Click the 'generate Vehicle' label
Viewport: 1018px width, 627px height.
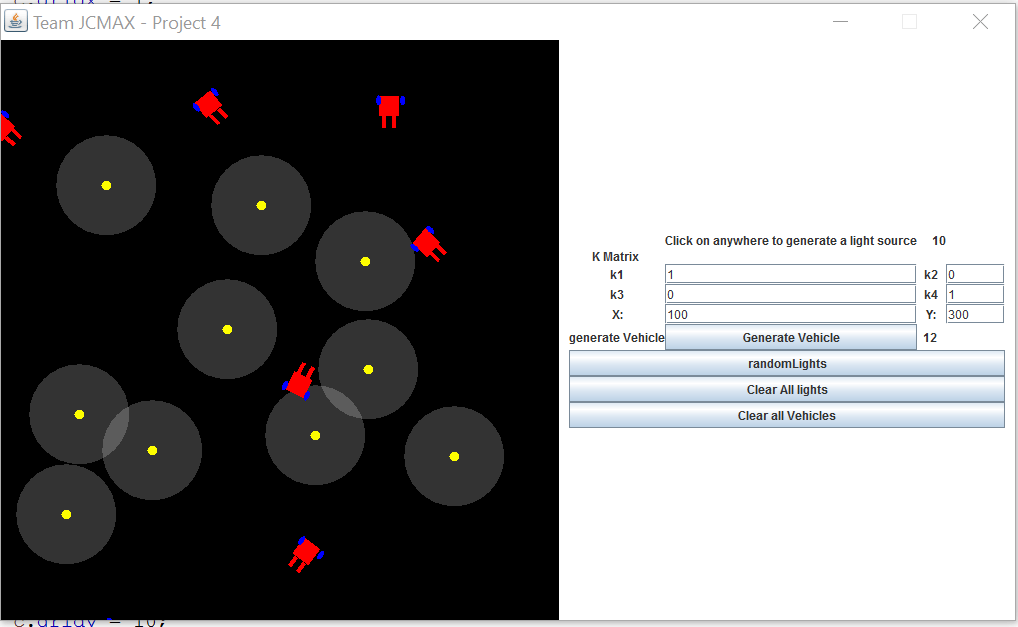coord(616,338)
